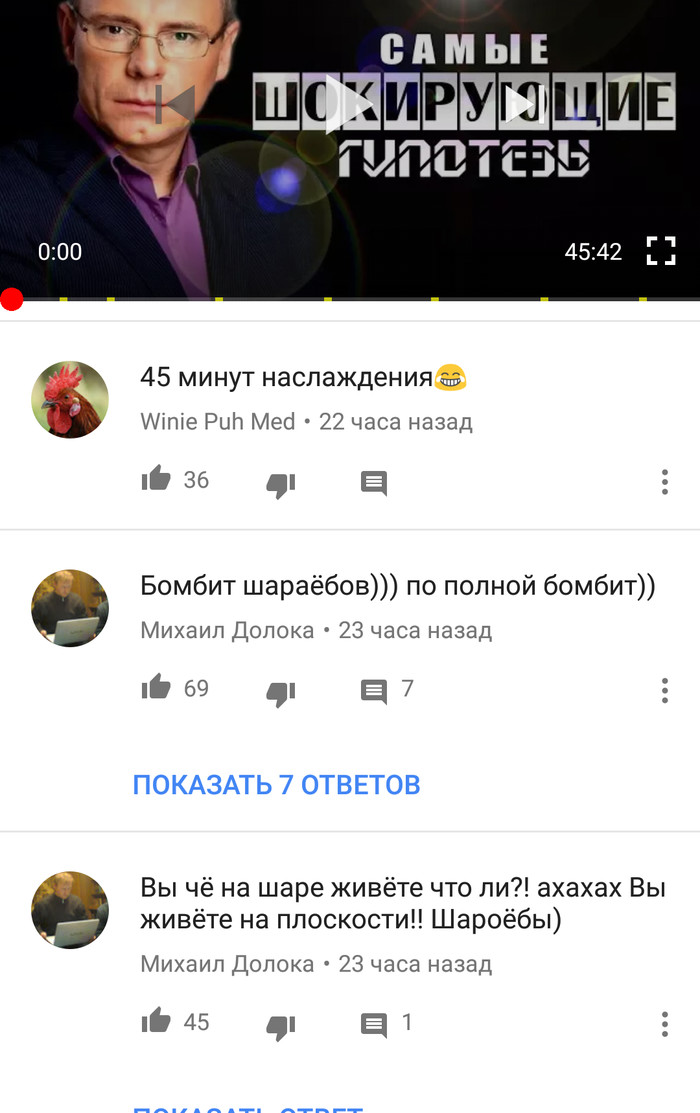Reply to the Winie Puh Med comment
Viewport: 700px width, 1113px height.
coord(373,483)
